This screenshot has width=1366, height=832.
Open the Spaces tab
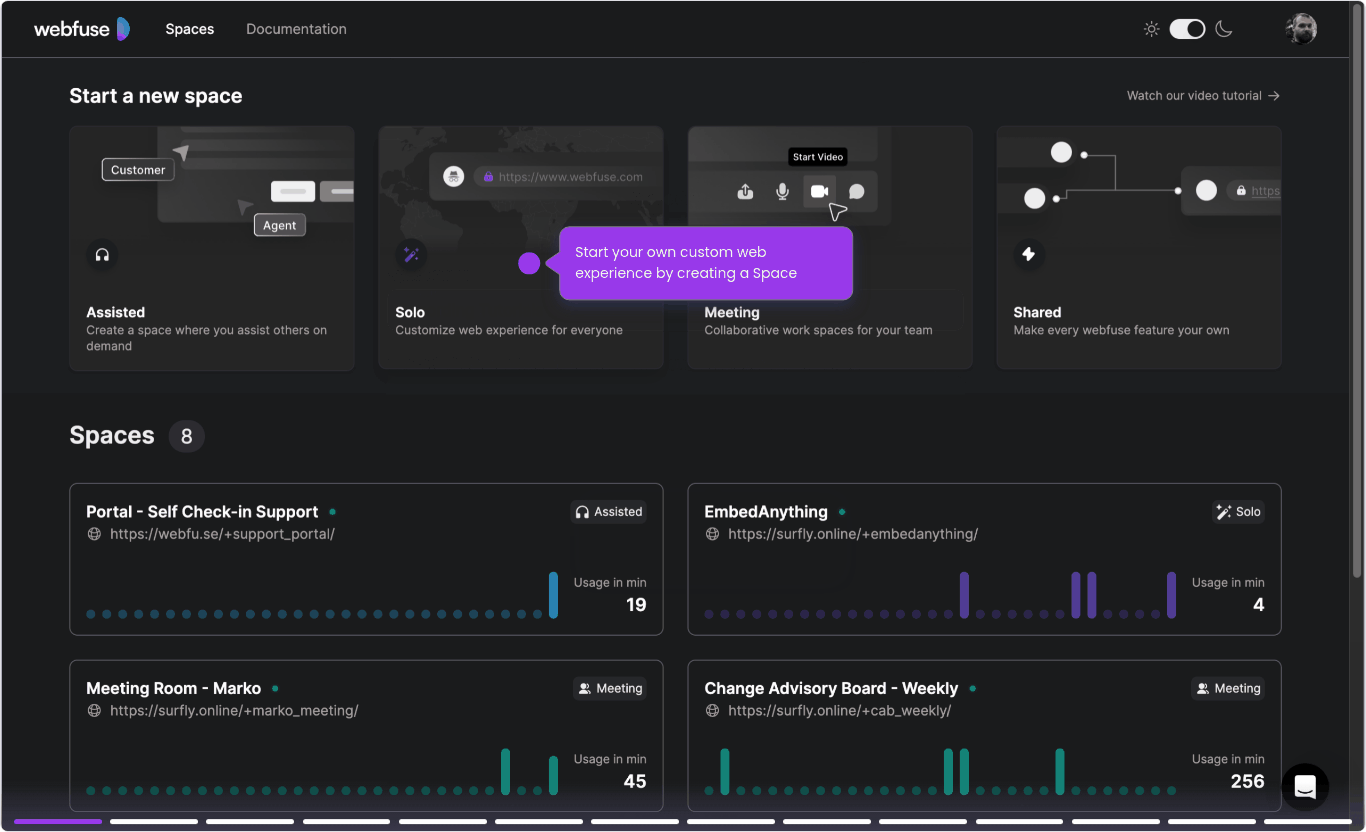point(190,29)
